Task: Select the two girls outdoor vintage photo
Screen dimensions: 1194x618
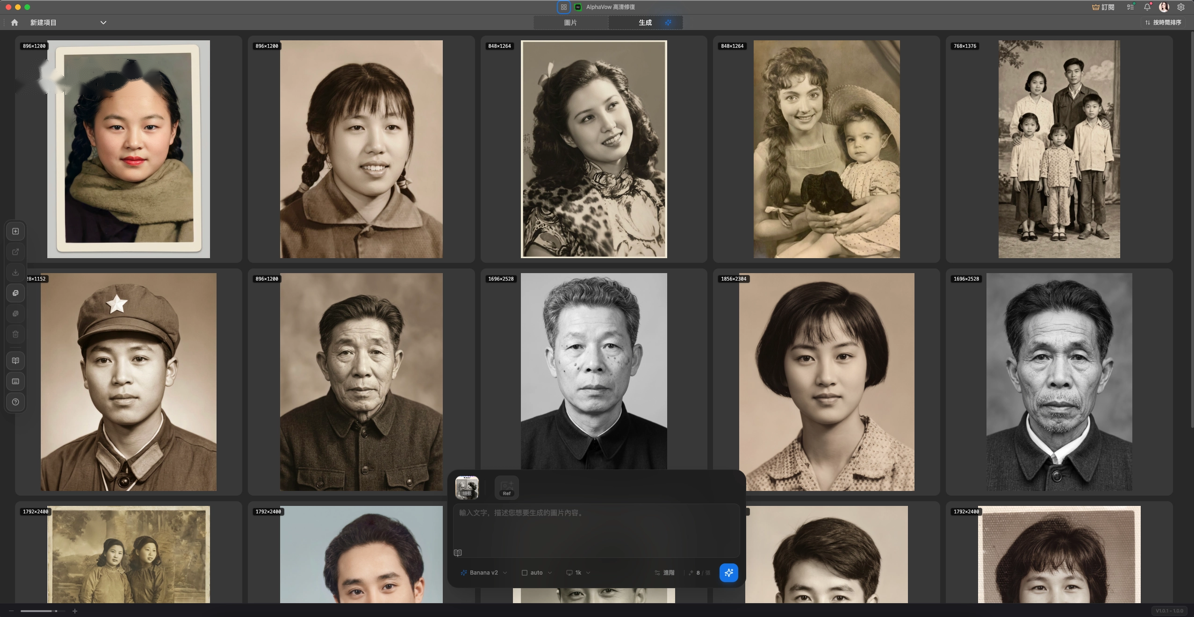Action: coord(128,555)
